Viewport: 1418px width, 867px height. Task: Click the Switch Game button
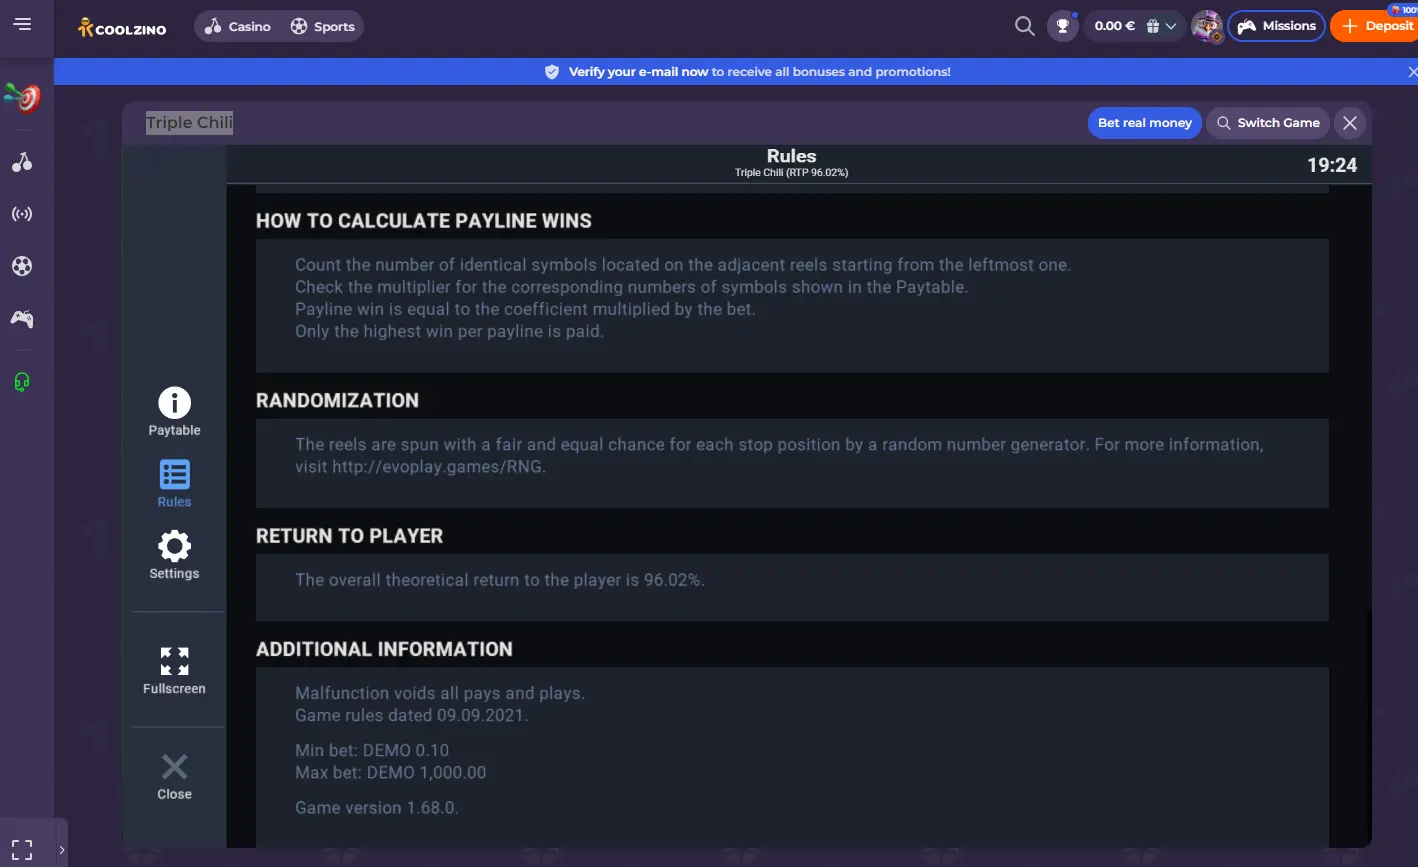click(1268, 123)
